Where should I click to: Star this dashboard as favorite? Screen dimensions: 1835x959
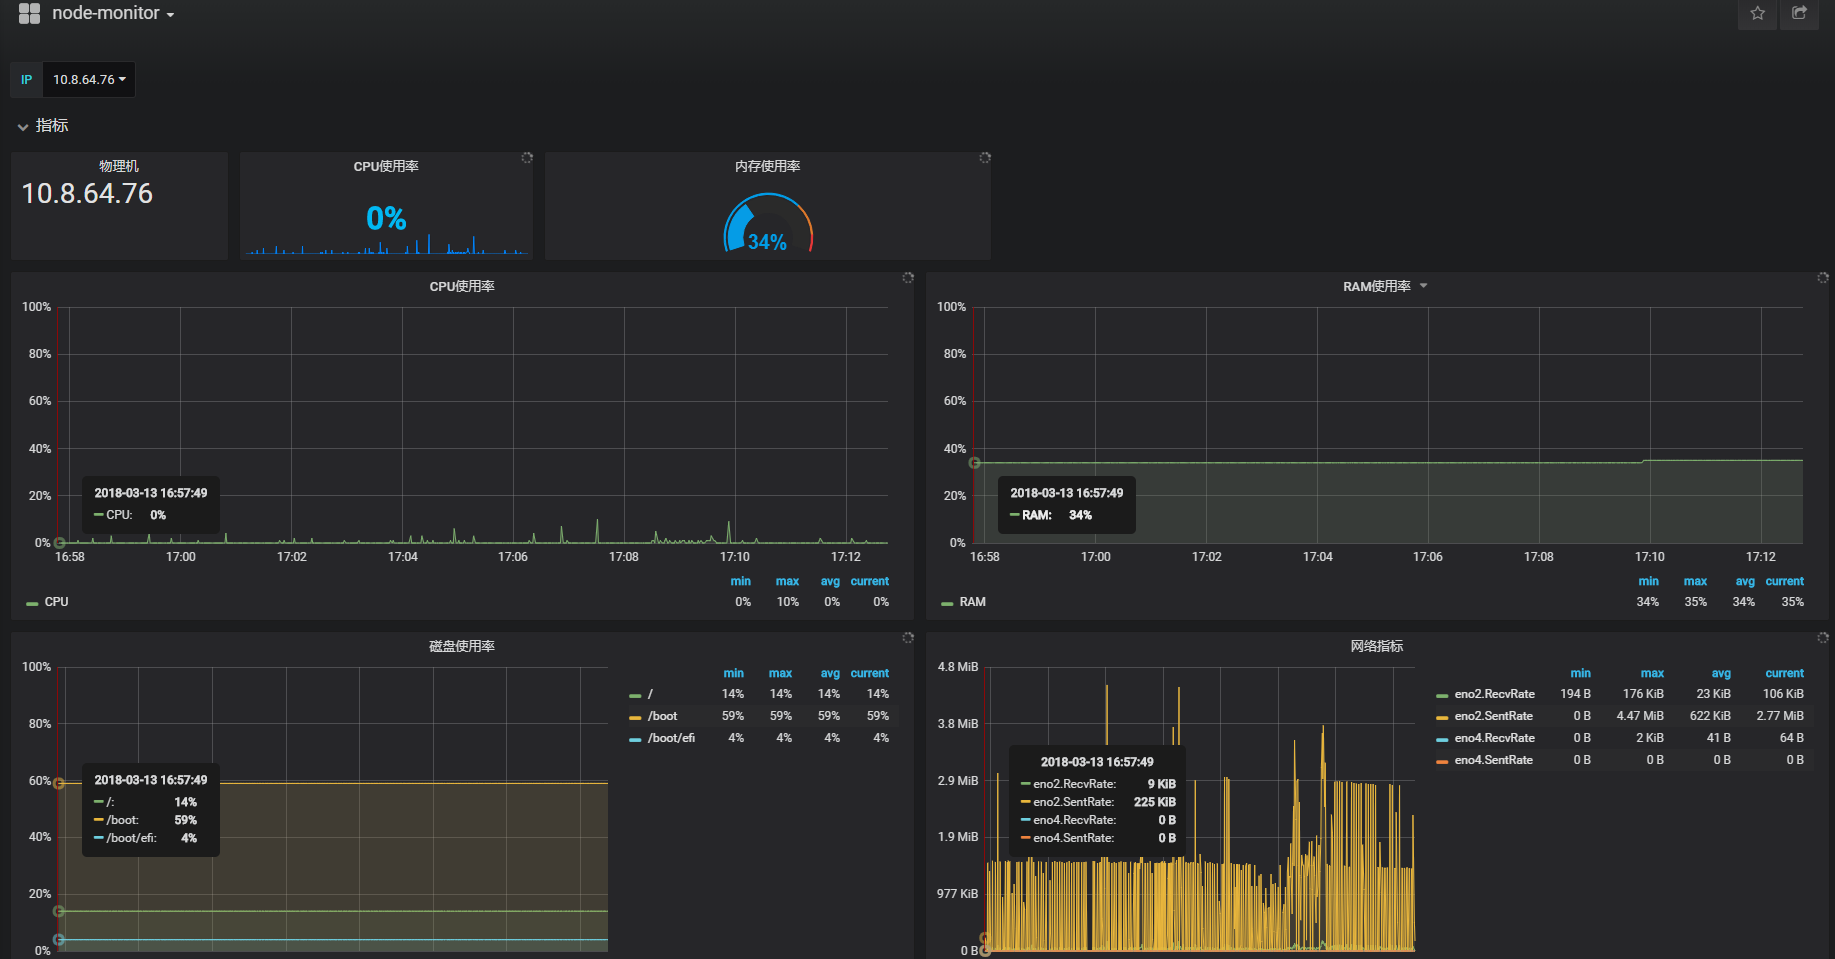[1757, 14]
